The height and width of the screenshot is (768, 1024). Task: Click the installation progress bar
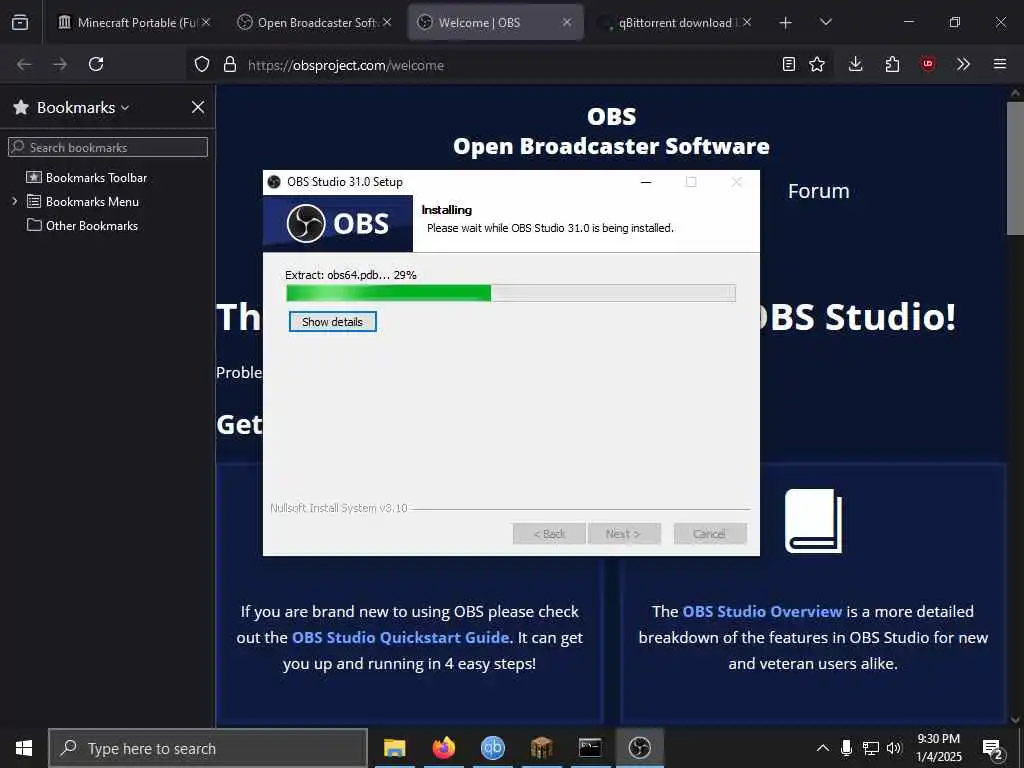point(511,293)
